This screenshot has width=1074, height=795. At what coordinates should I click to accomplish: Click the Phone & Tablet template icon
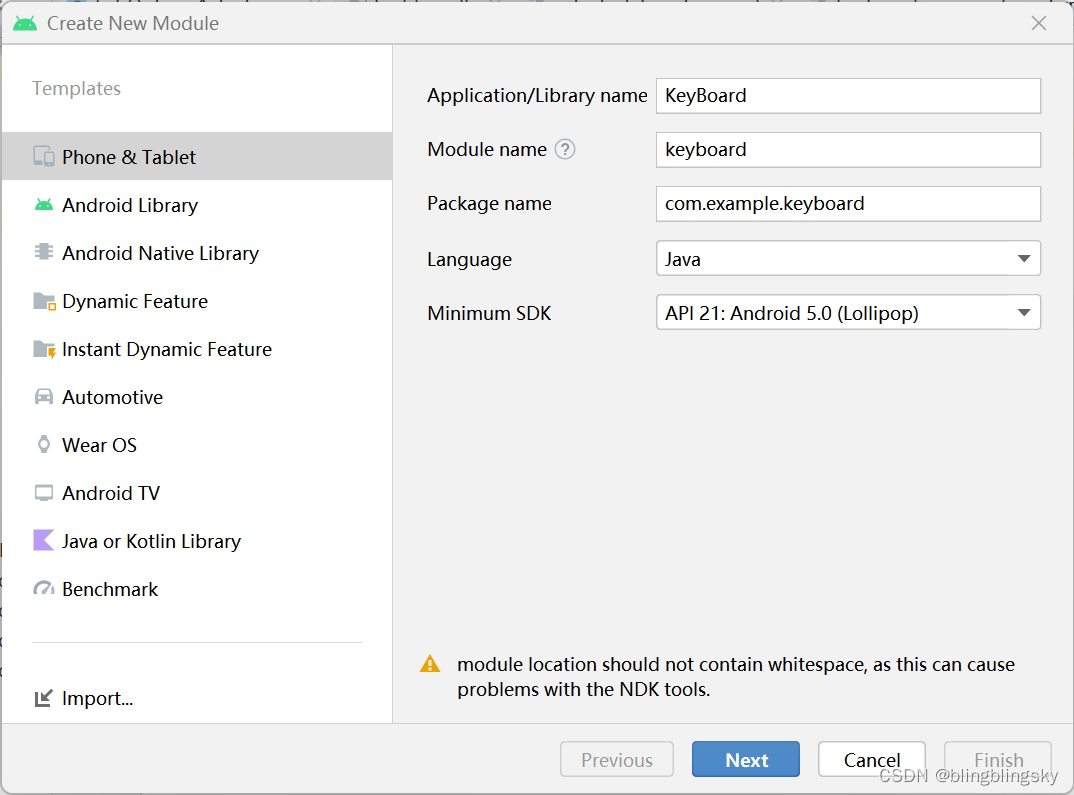click(x=44, y=156)
